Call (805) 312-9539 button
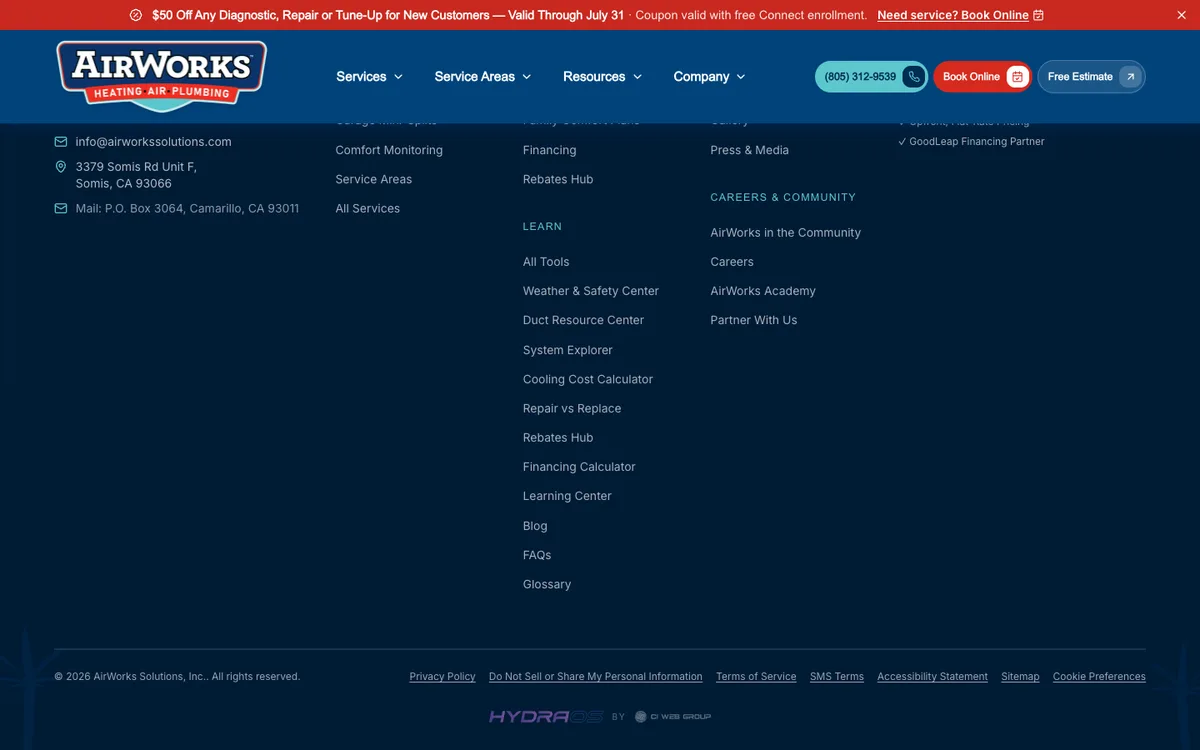Viewport: 1200px width, 750px height. pos(871,77)
